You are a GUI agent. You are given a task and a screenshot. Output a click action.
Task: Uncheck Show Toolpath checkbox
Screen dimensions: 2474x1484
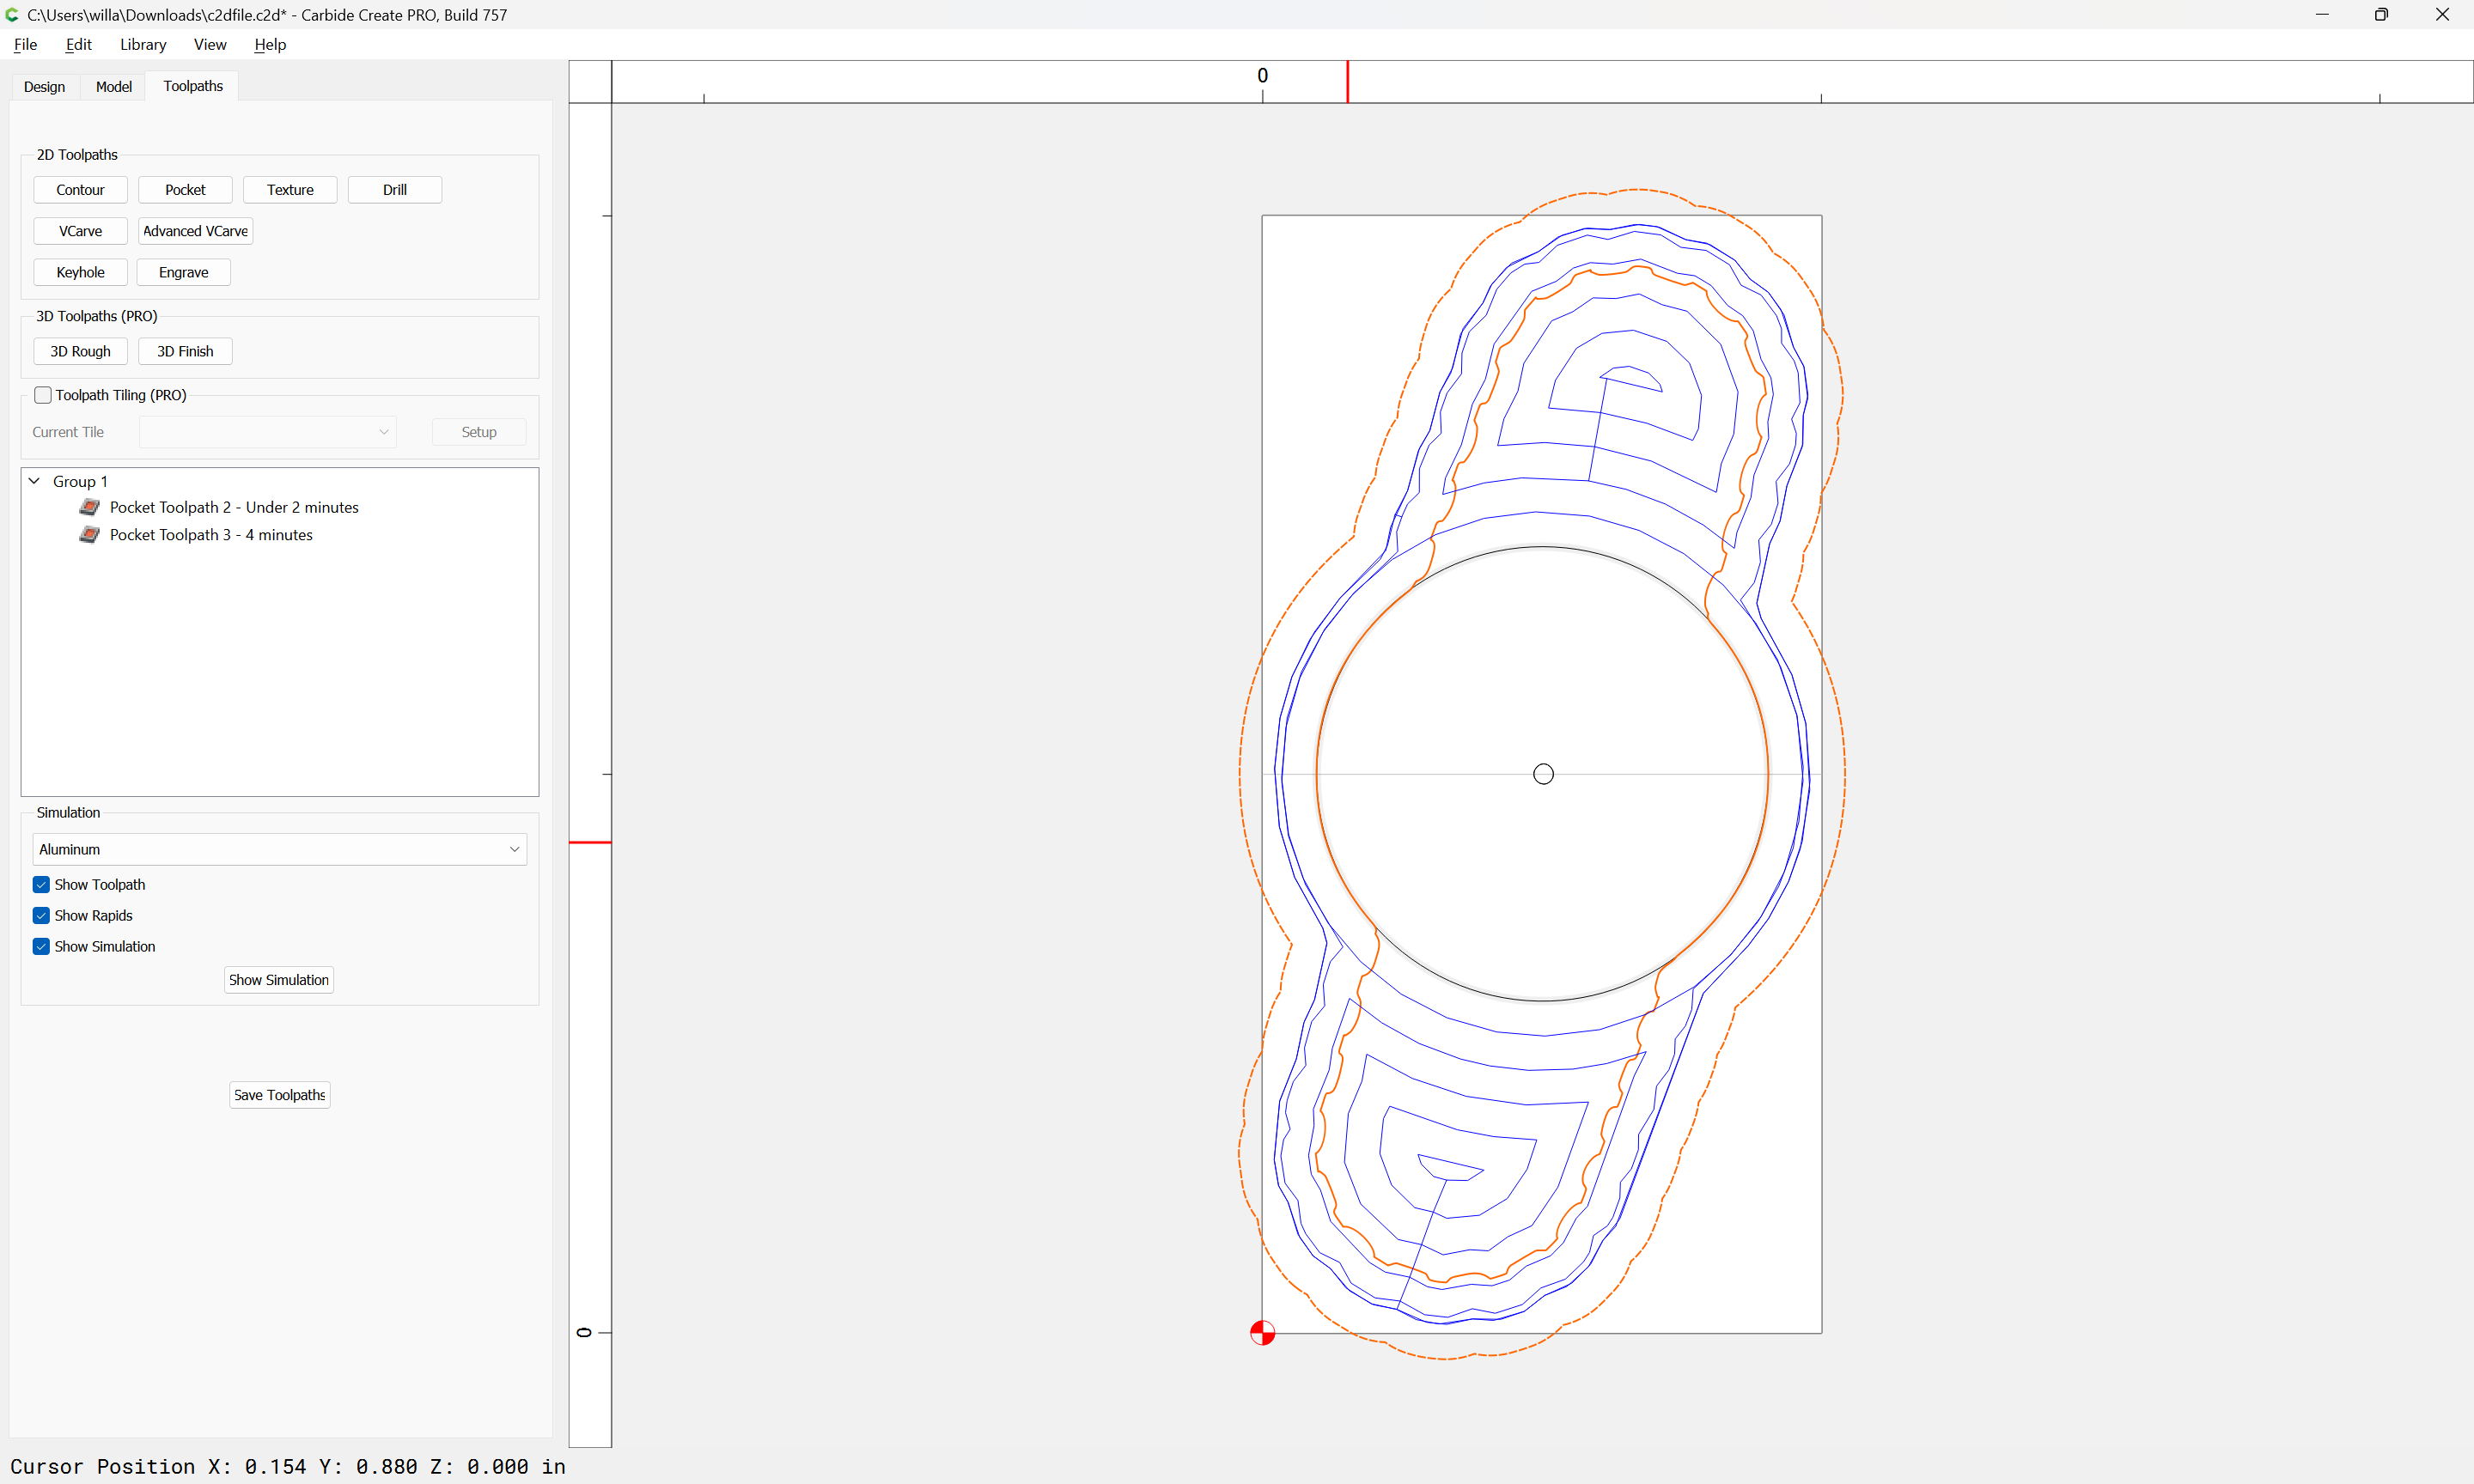[41, 884]
